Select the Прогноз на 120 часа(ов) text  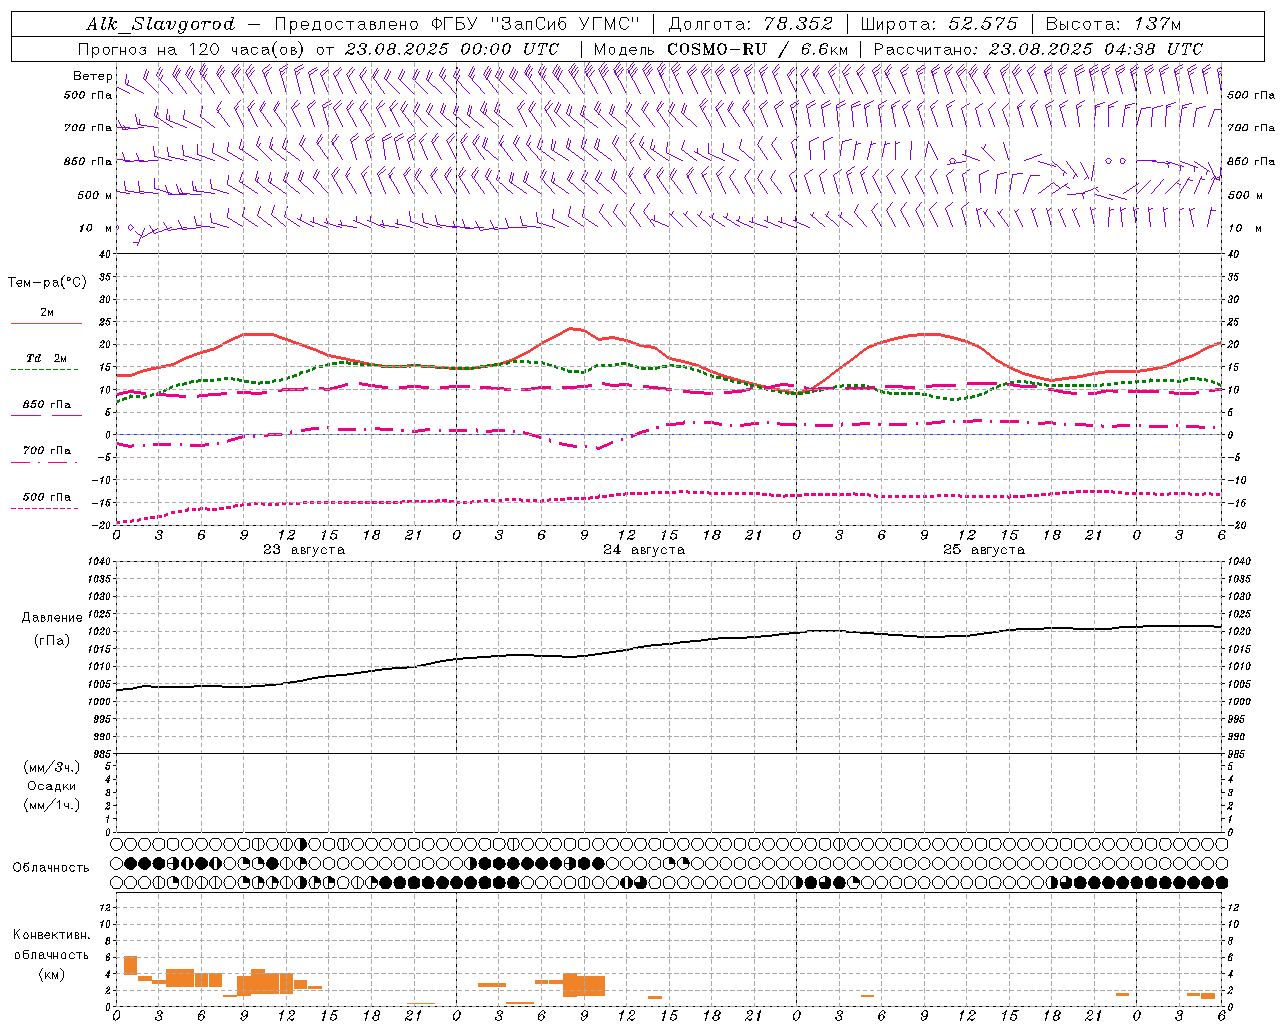pyautogui.click(x=193, y=49)
